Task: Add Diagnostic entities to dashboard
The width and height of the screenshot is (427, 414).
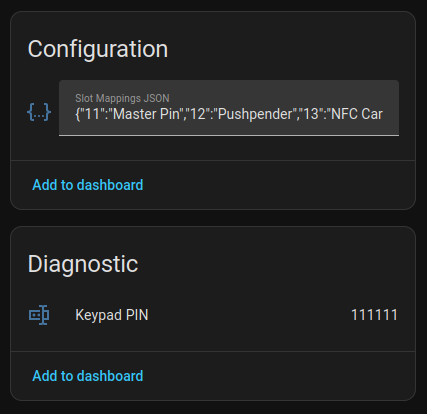Action: 88,376
